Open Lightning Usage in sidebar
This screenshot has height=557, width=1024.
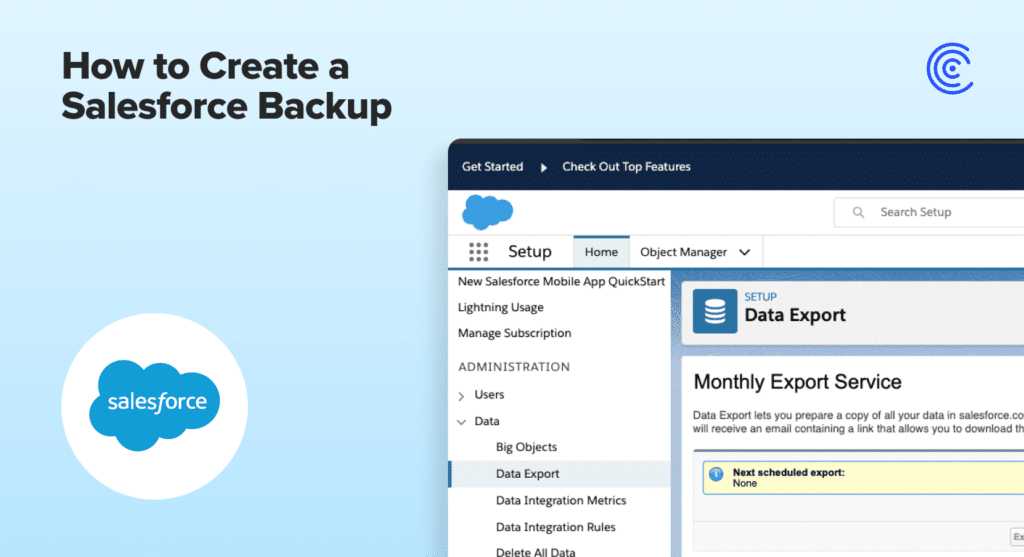(x=500, y=307)
